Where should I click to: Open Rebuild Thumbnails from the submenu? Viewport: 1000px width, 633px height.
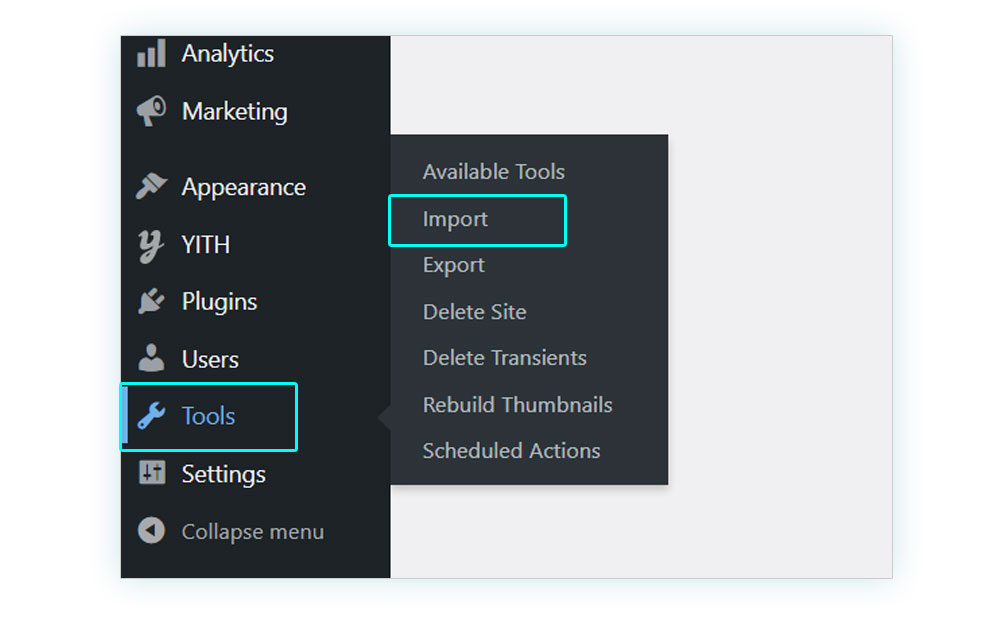(x=517, y=405)
